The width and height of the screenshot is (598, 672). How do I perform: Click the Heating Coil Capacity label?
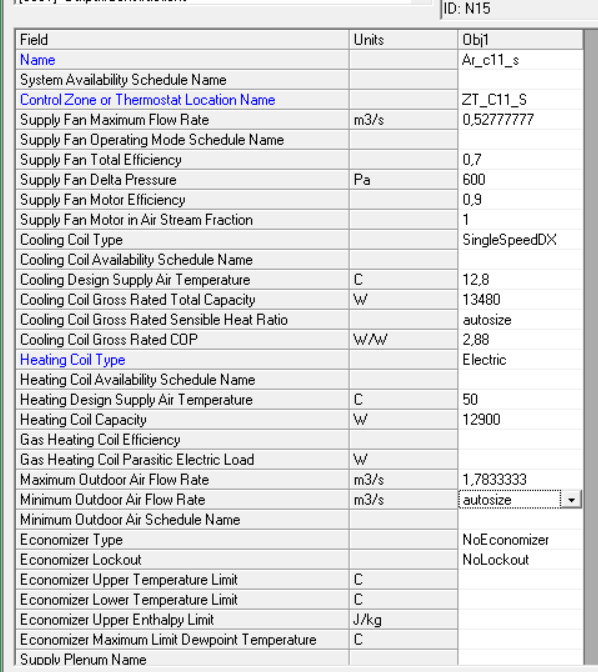(83, 420)
